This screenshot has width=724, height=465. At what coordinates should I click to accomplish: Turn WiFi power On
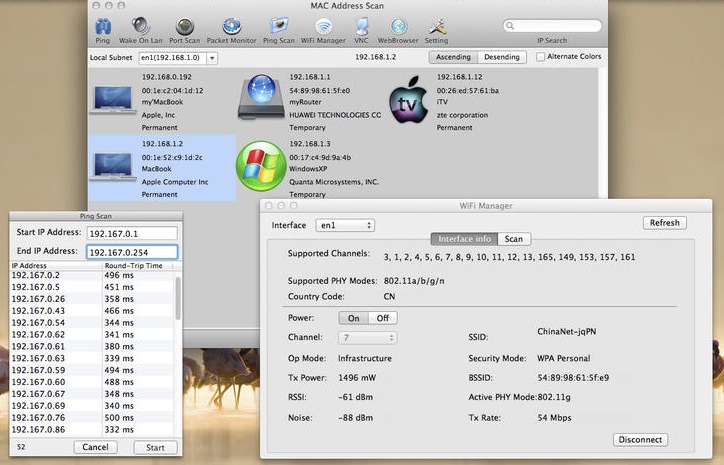pos(354,318)
